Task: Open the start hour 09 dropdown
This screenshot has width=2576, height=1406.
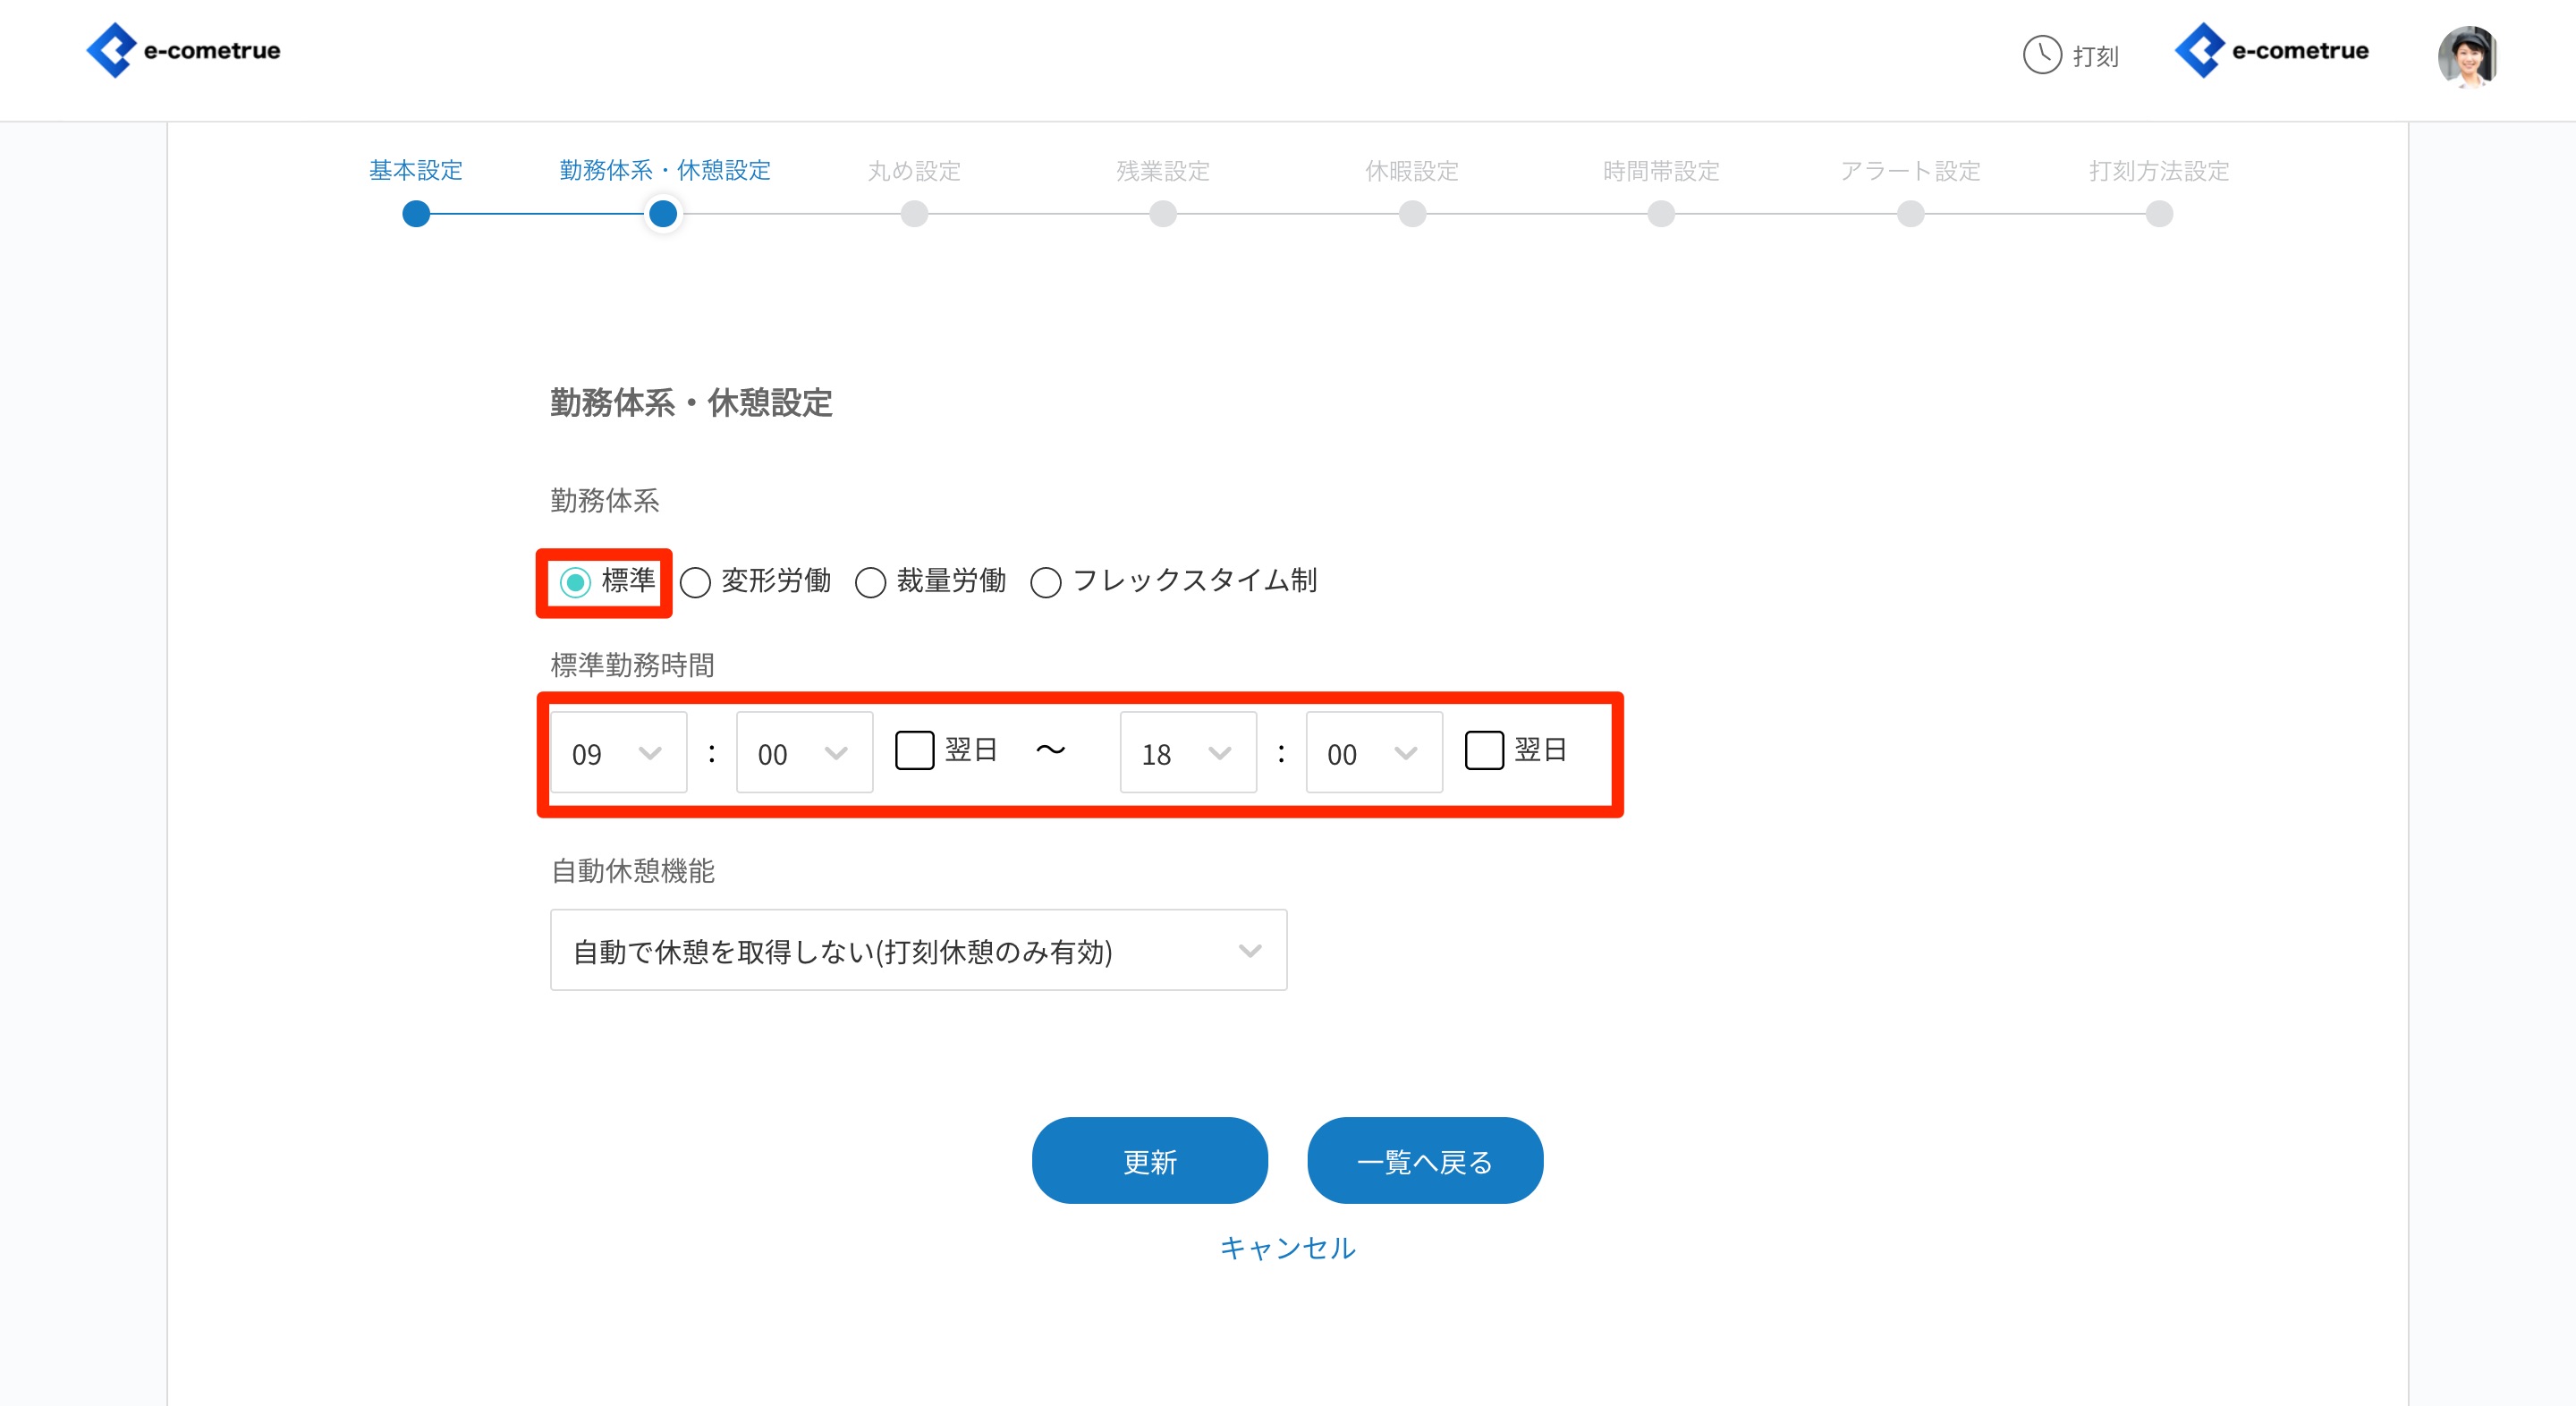Action: 618,753
